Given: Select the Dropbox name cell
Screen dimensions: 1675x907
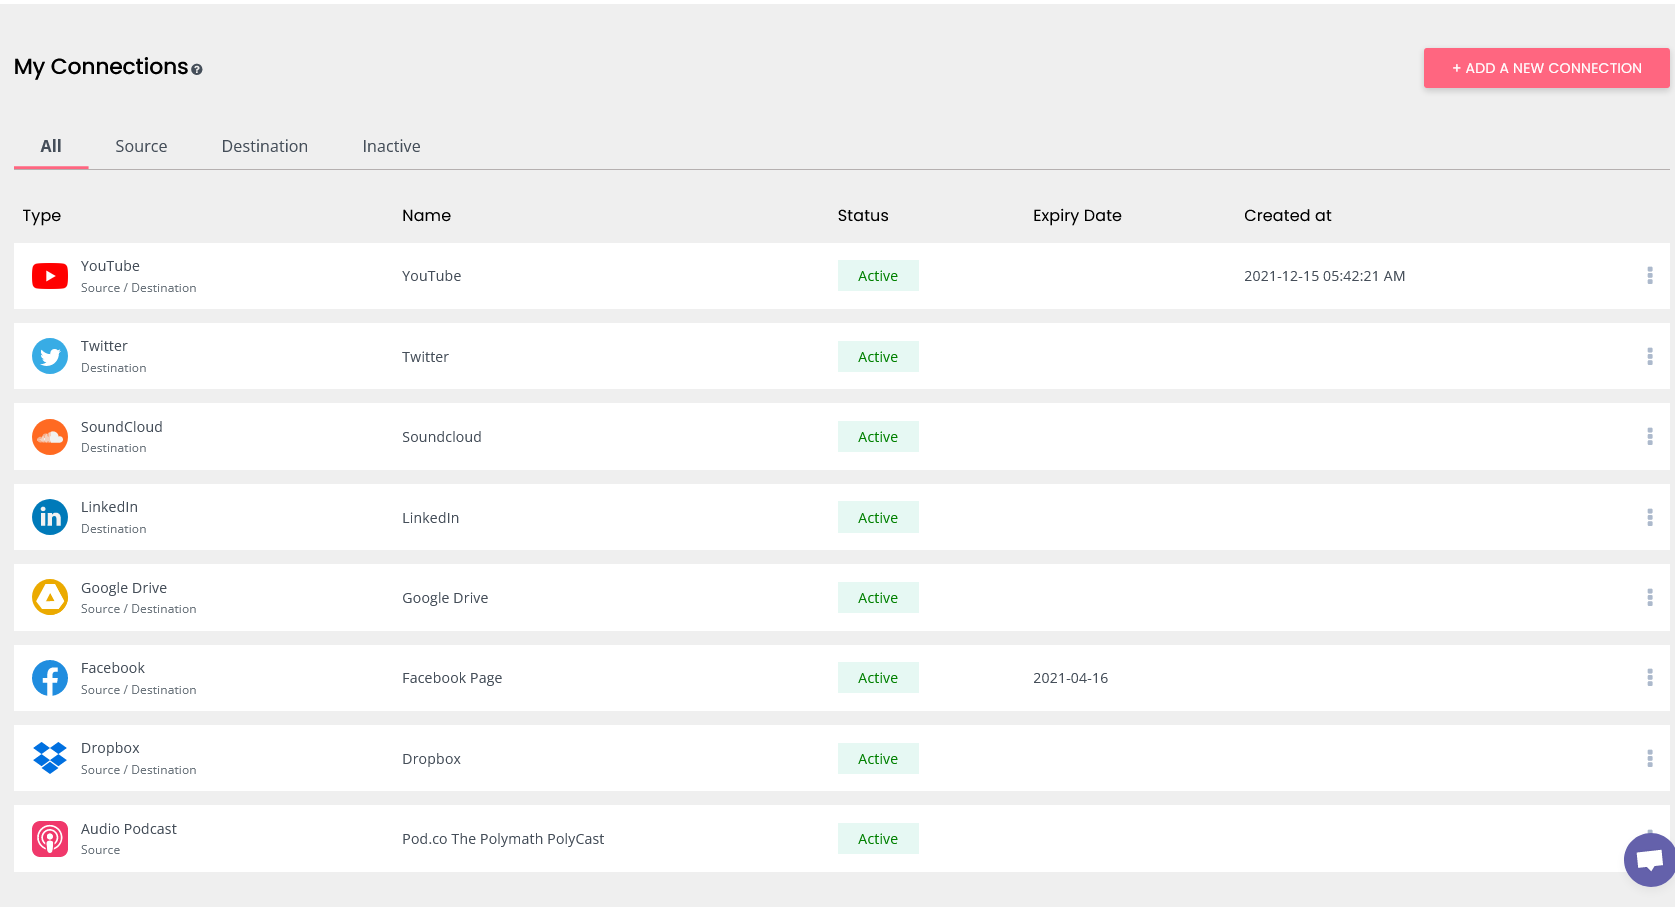Looking at the screenshot, I should tap(431, 759).
